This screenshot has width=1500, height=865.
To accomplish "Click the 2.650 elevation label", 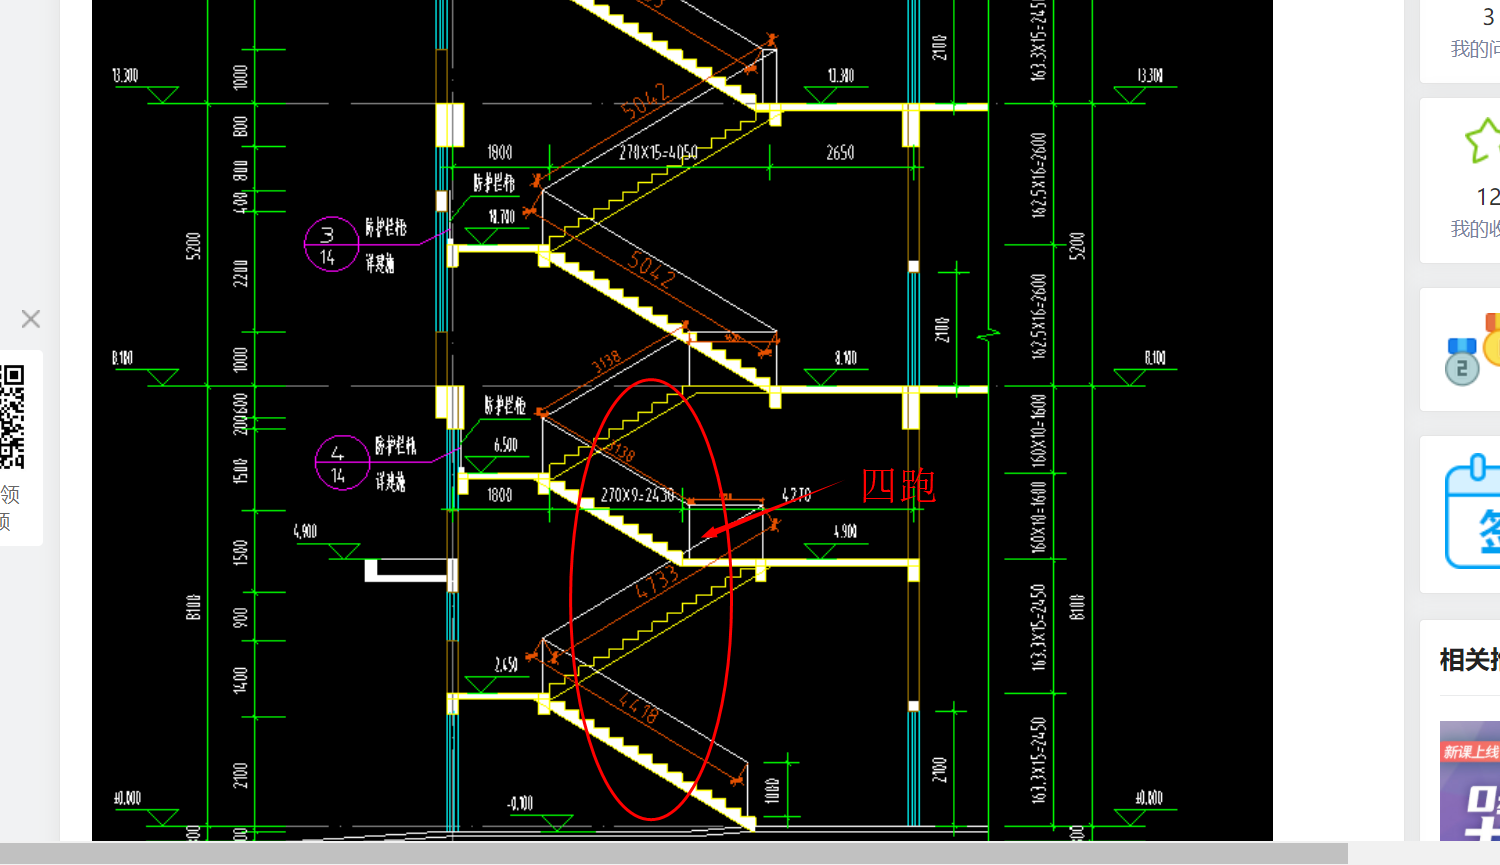I will (x=506, y=664).
